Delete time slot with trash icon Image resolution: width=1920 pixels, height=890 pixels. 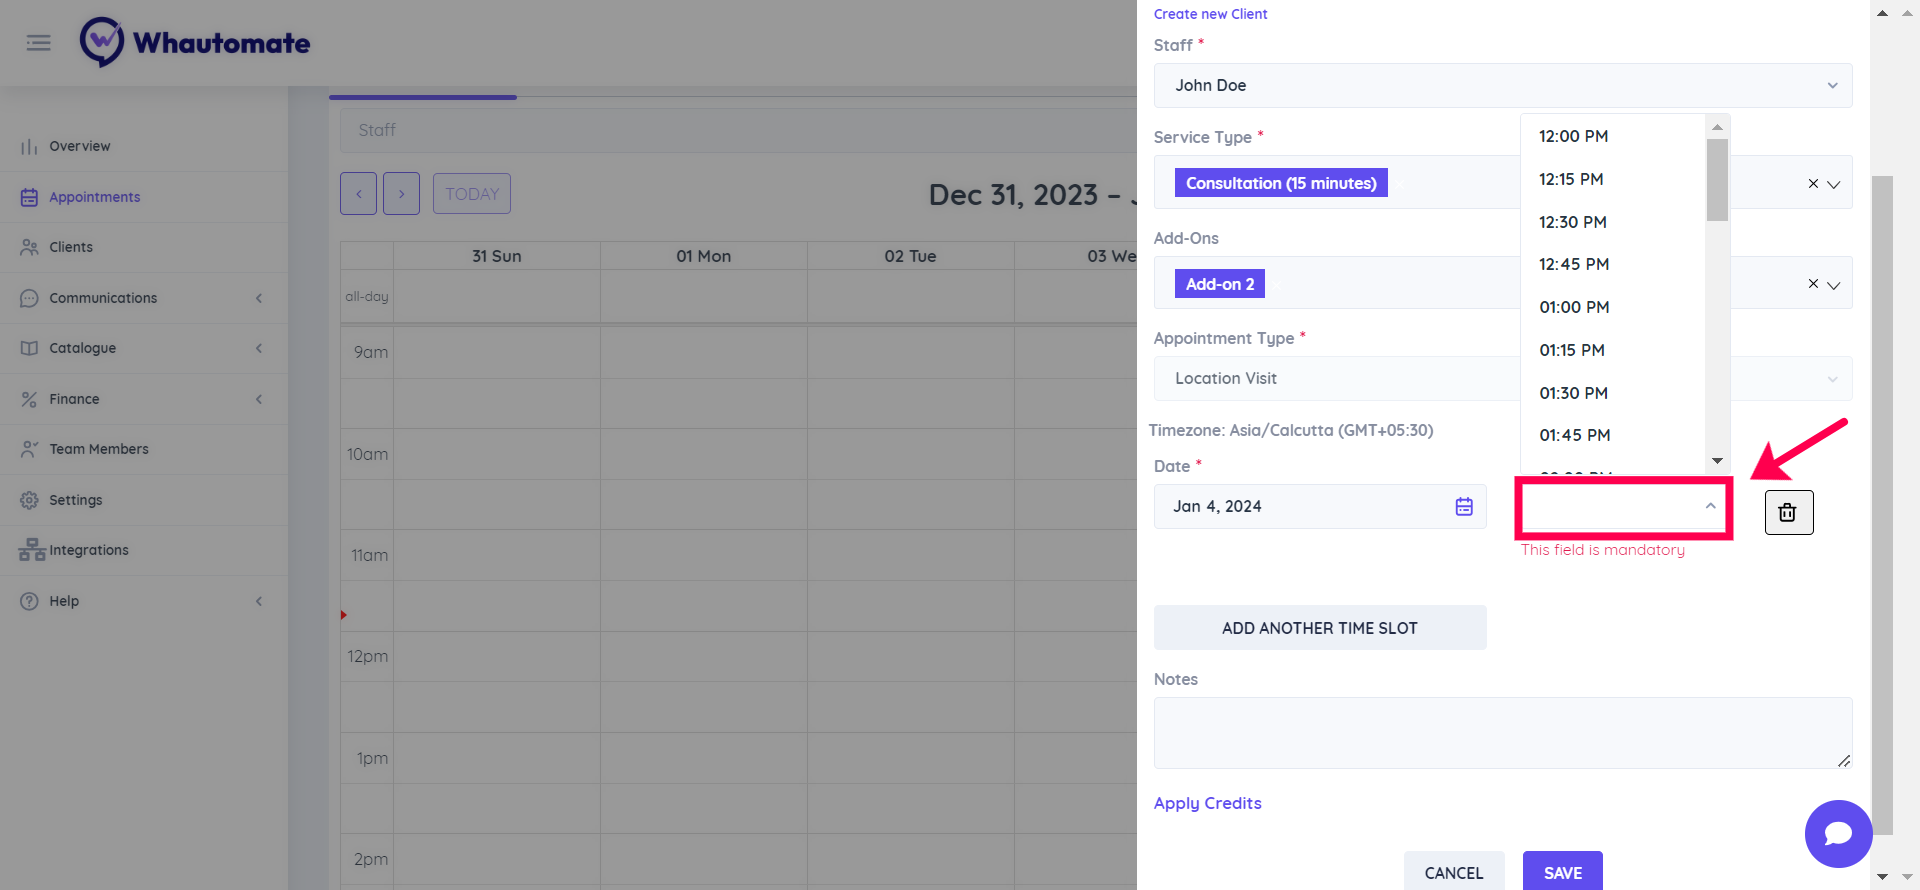click(x=1788, y=512)
